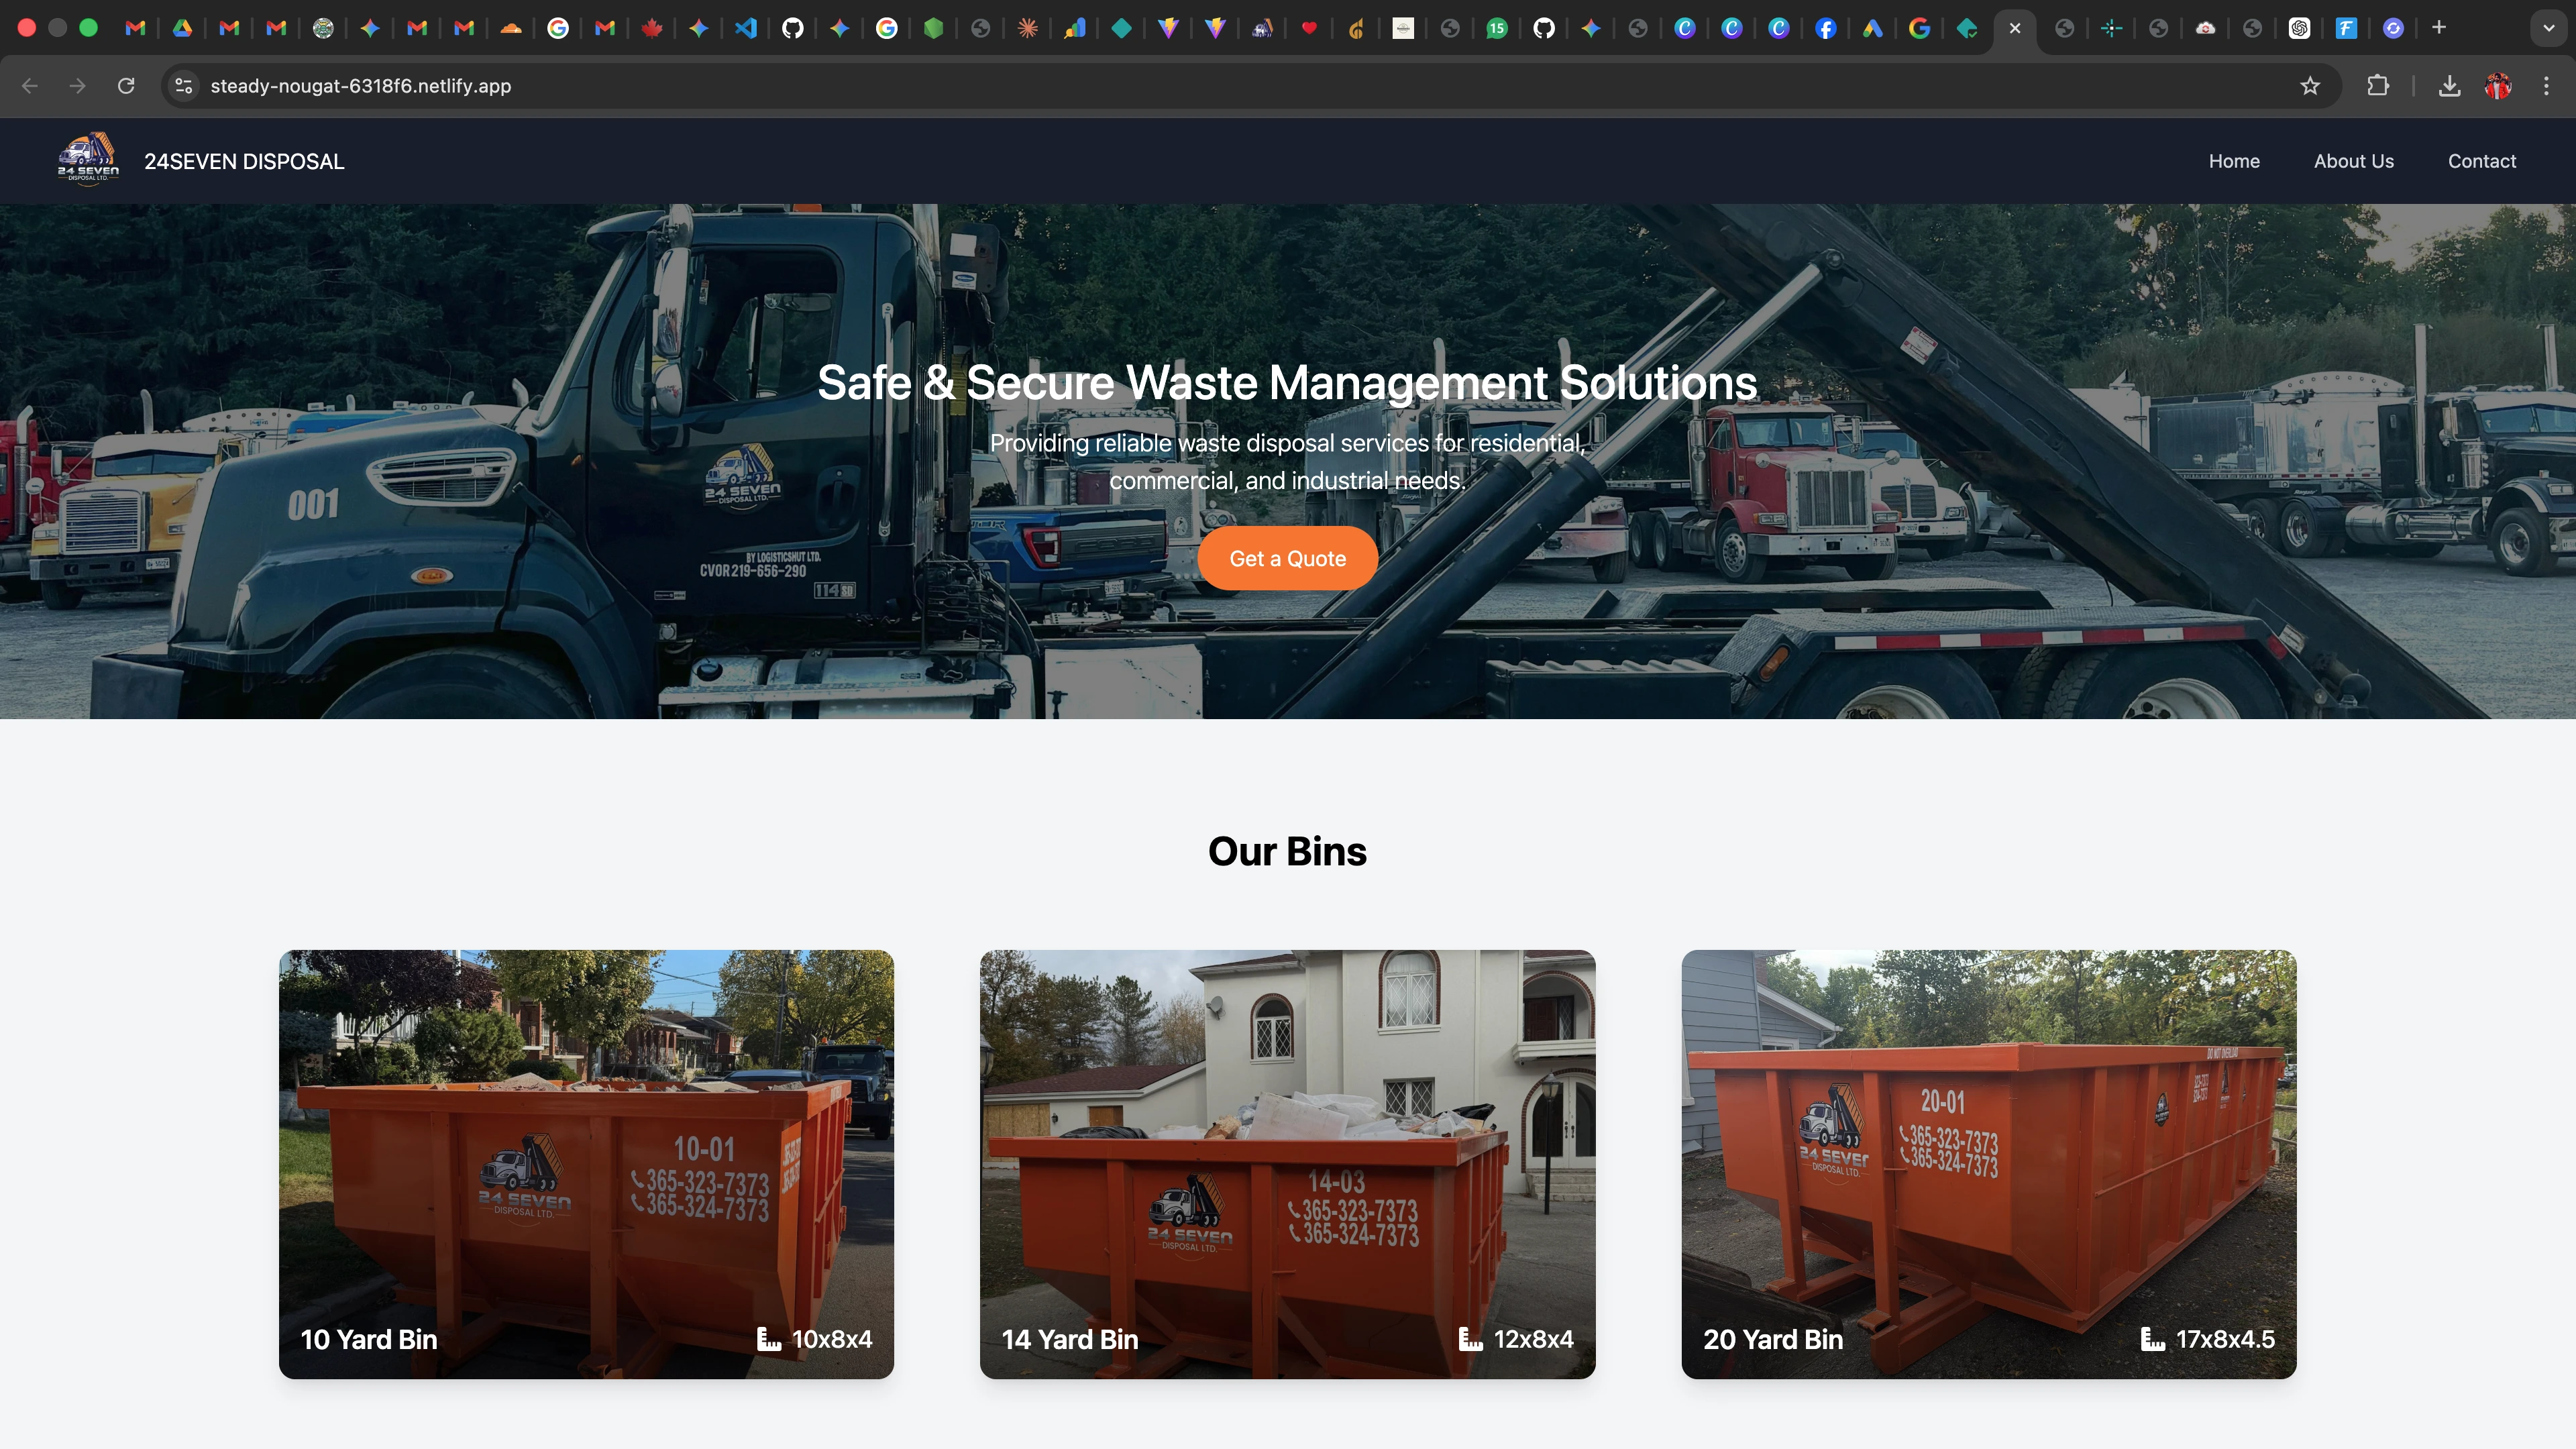Switch to the Facebook tab

tap(1825, 28)
